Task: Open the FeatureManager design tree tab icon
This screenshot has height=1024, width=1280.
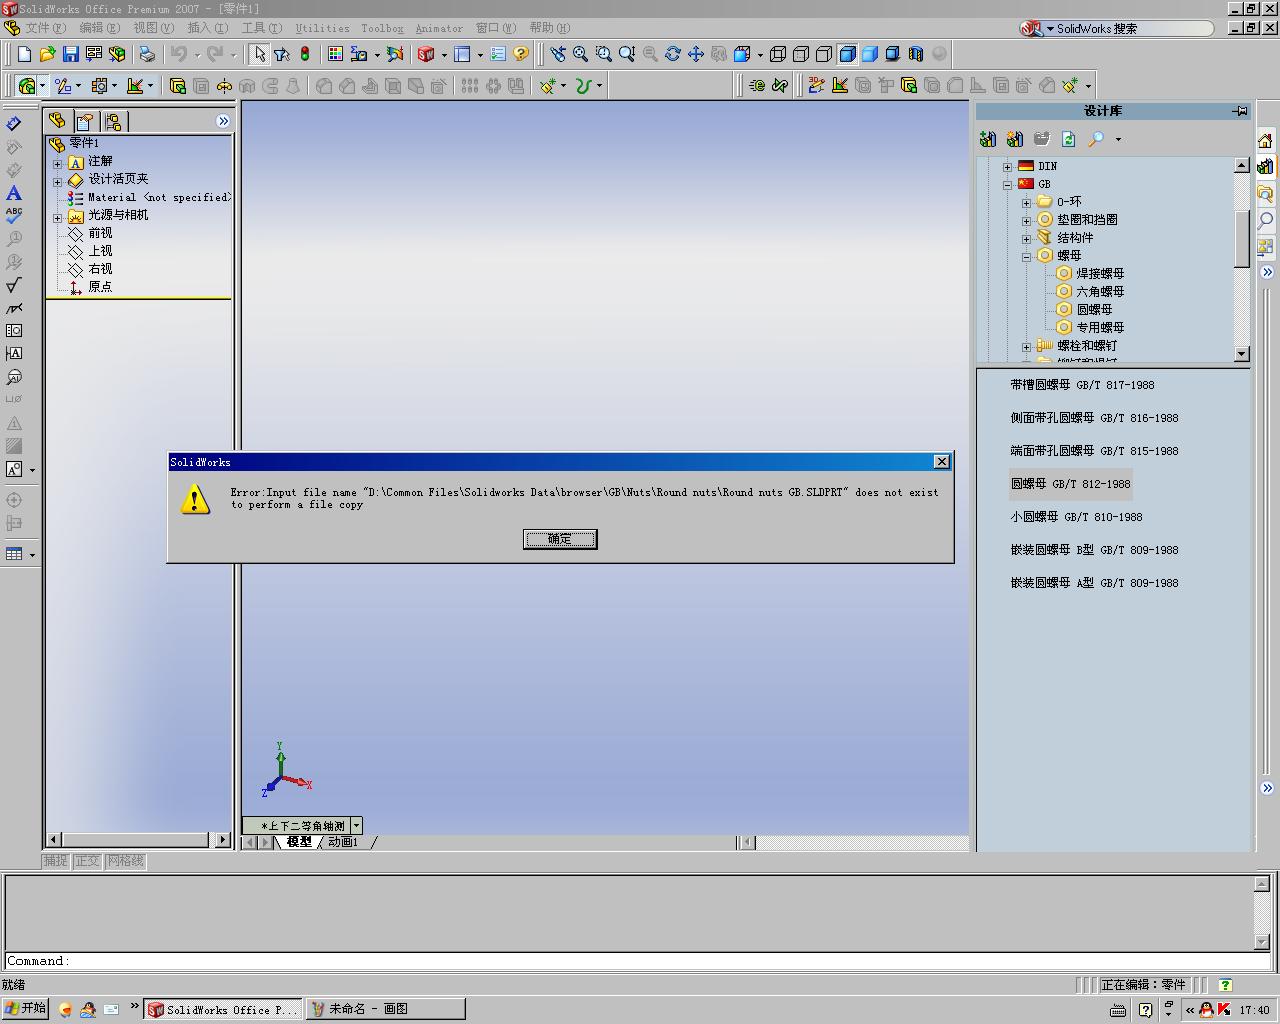Action: 57,121
